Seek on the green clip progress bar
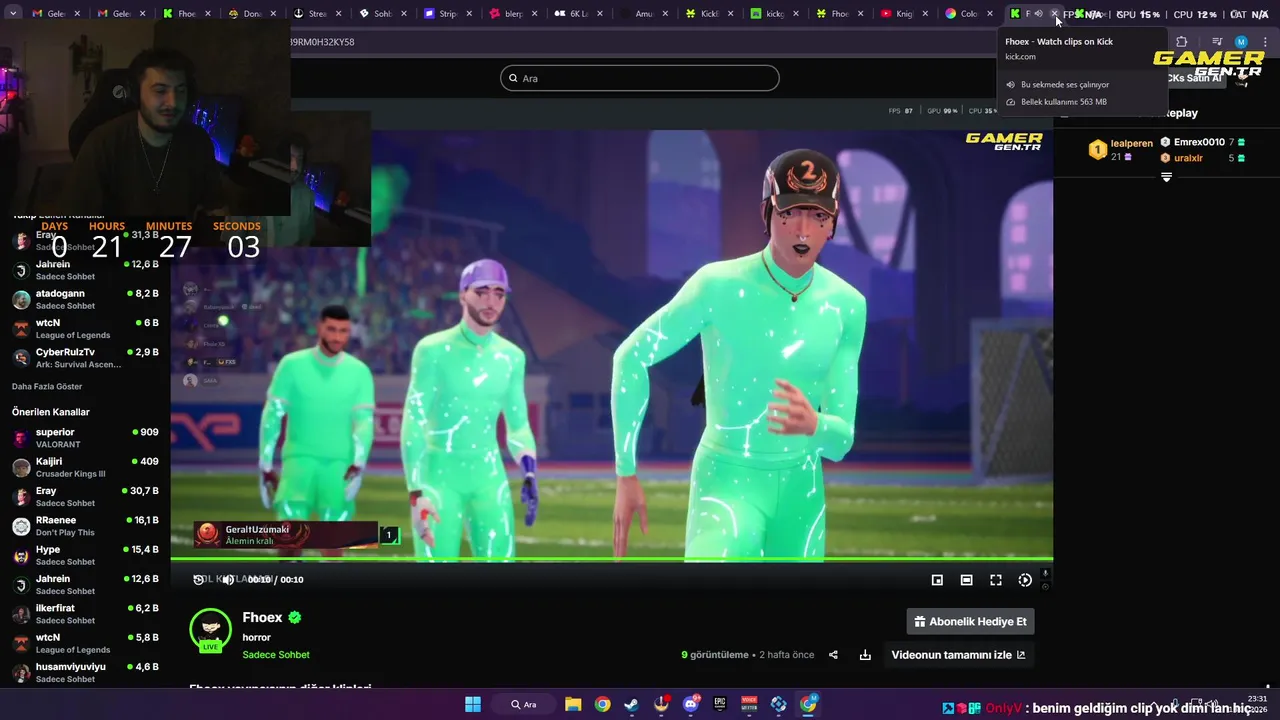 click(611, 559)
